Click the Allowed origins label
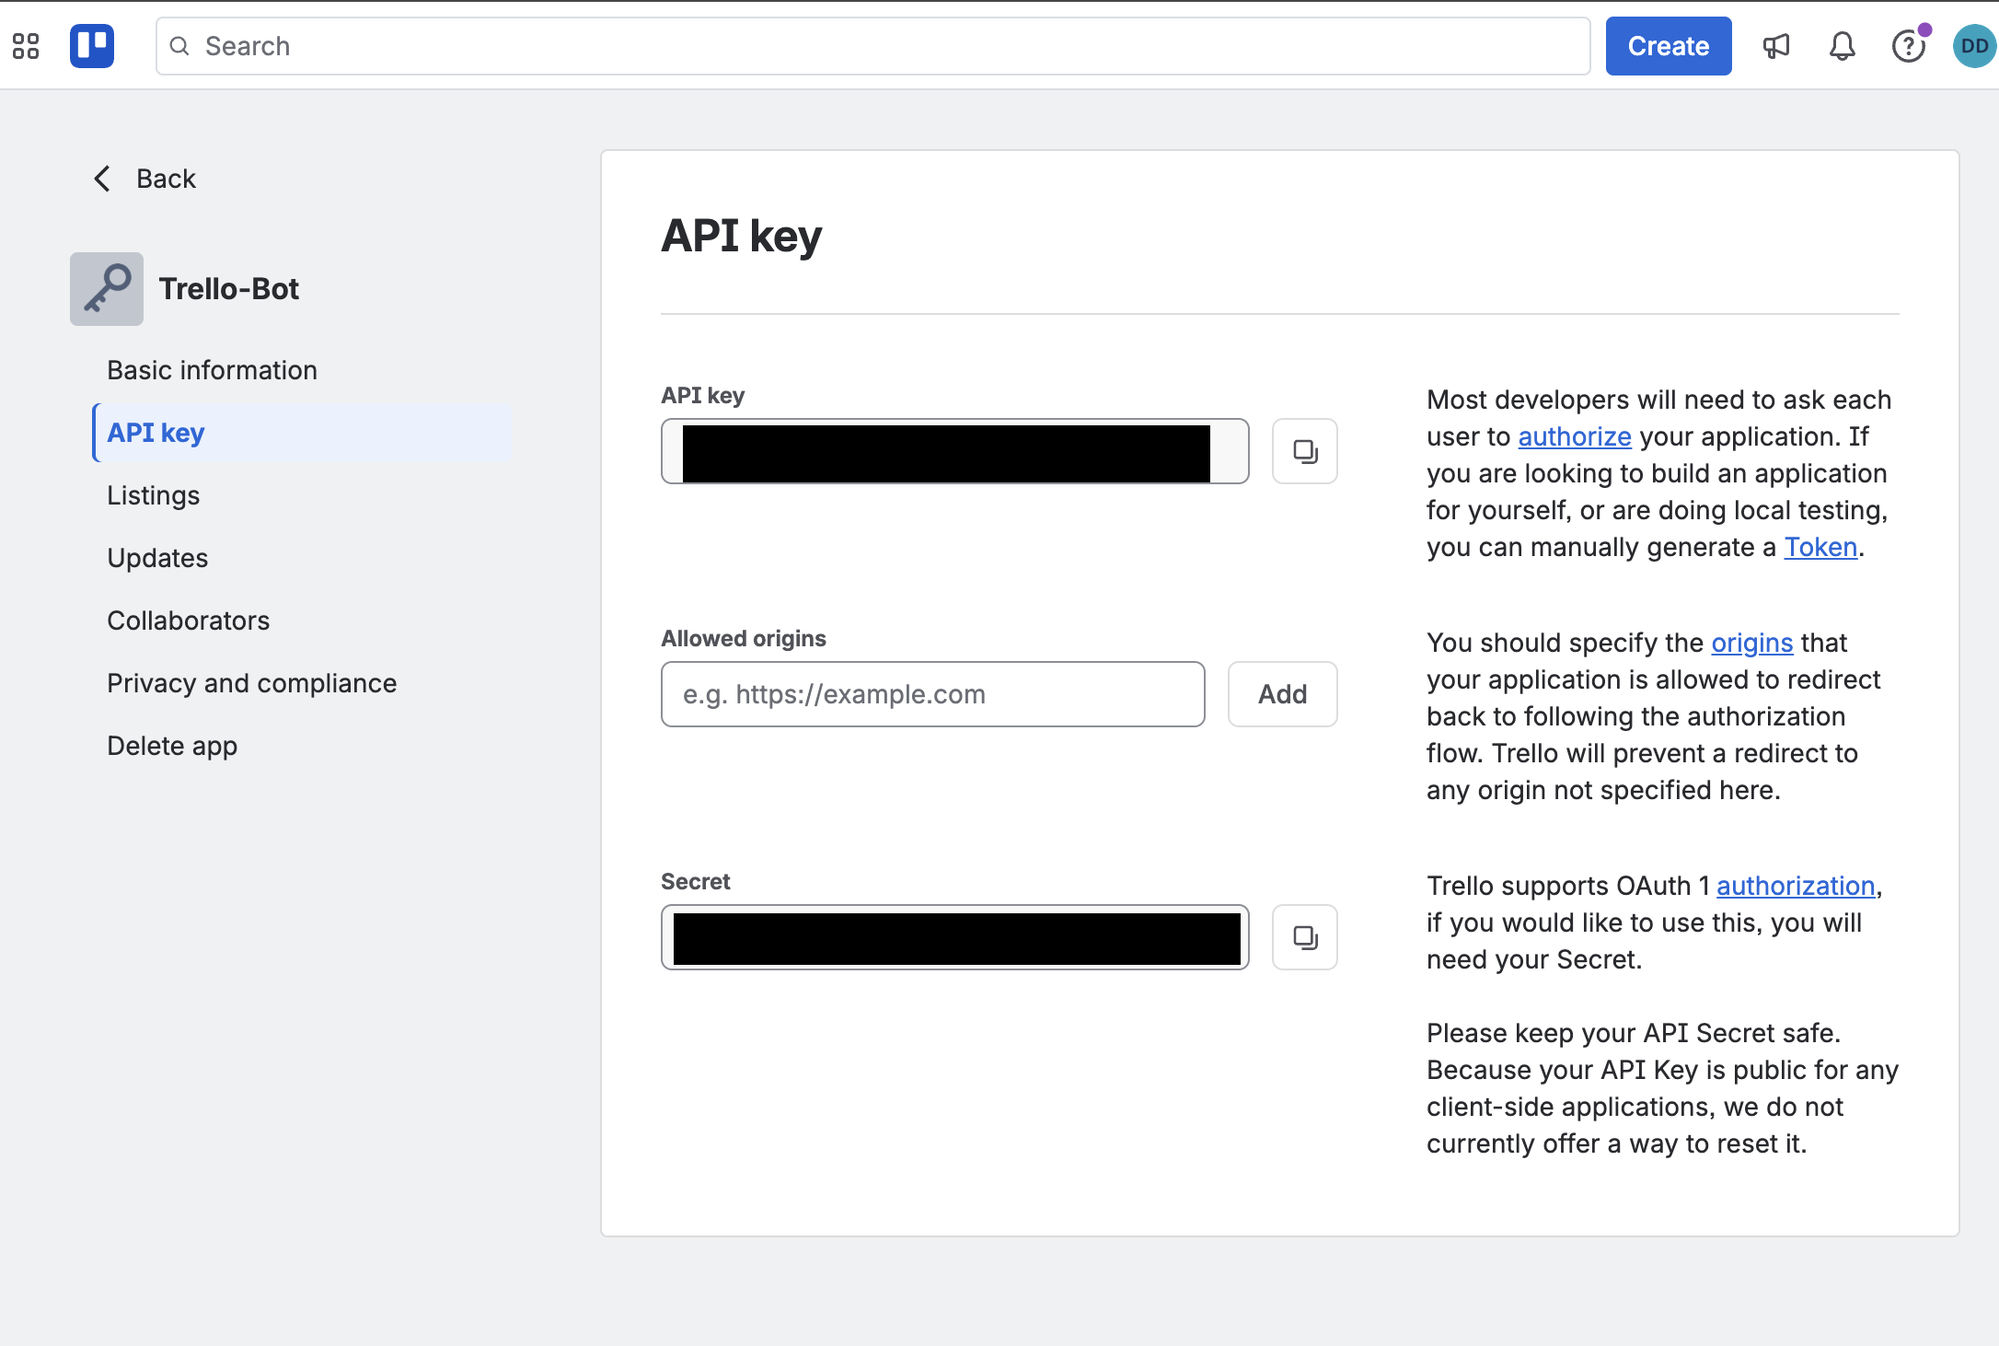The height and width of the screenshot is (1346, 1999). pyautogui.click(x=743, y=638)
